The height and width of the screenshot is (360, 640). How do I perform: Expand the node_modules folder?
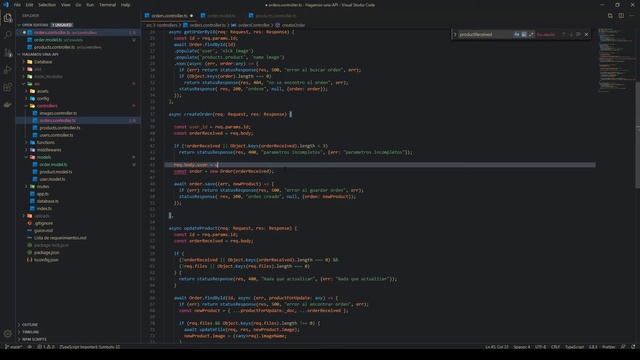tap(48, 77)
